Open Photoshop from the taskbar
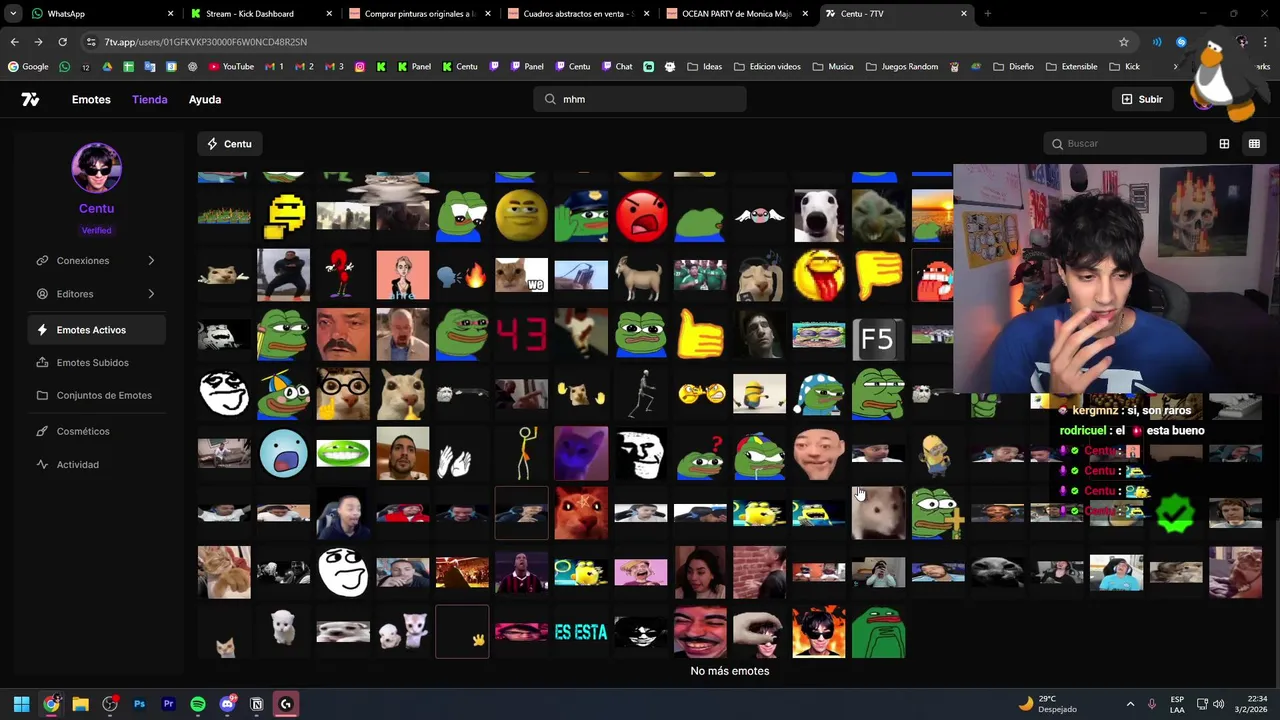The height and width of the screenshot is (720, 1280). [x=139, y=704]
